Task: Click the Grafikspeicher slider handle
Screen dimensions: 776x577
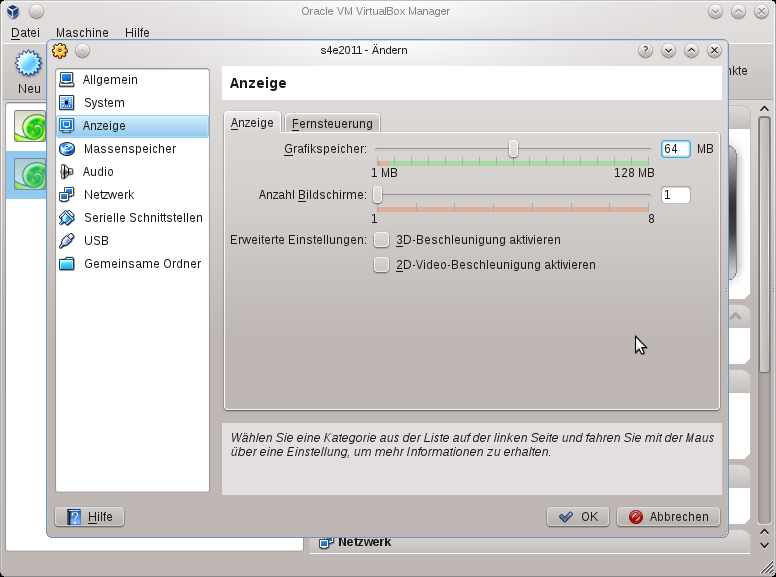Action: tap(514, 148)
